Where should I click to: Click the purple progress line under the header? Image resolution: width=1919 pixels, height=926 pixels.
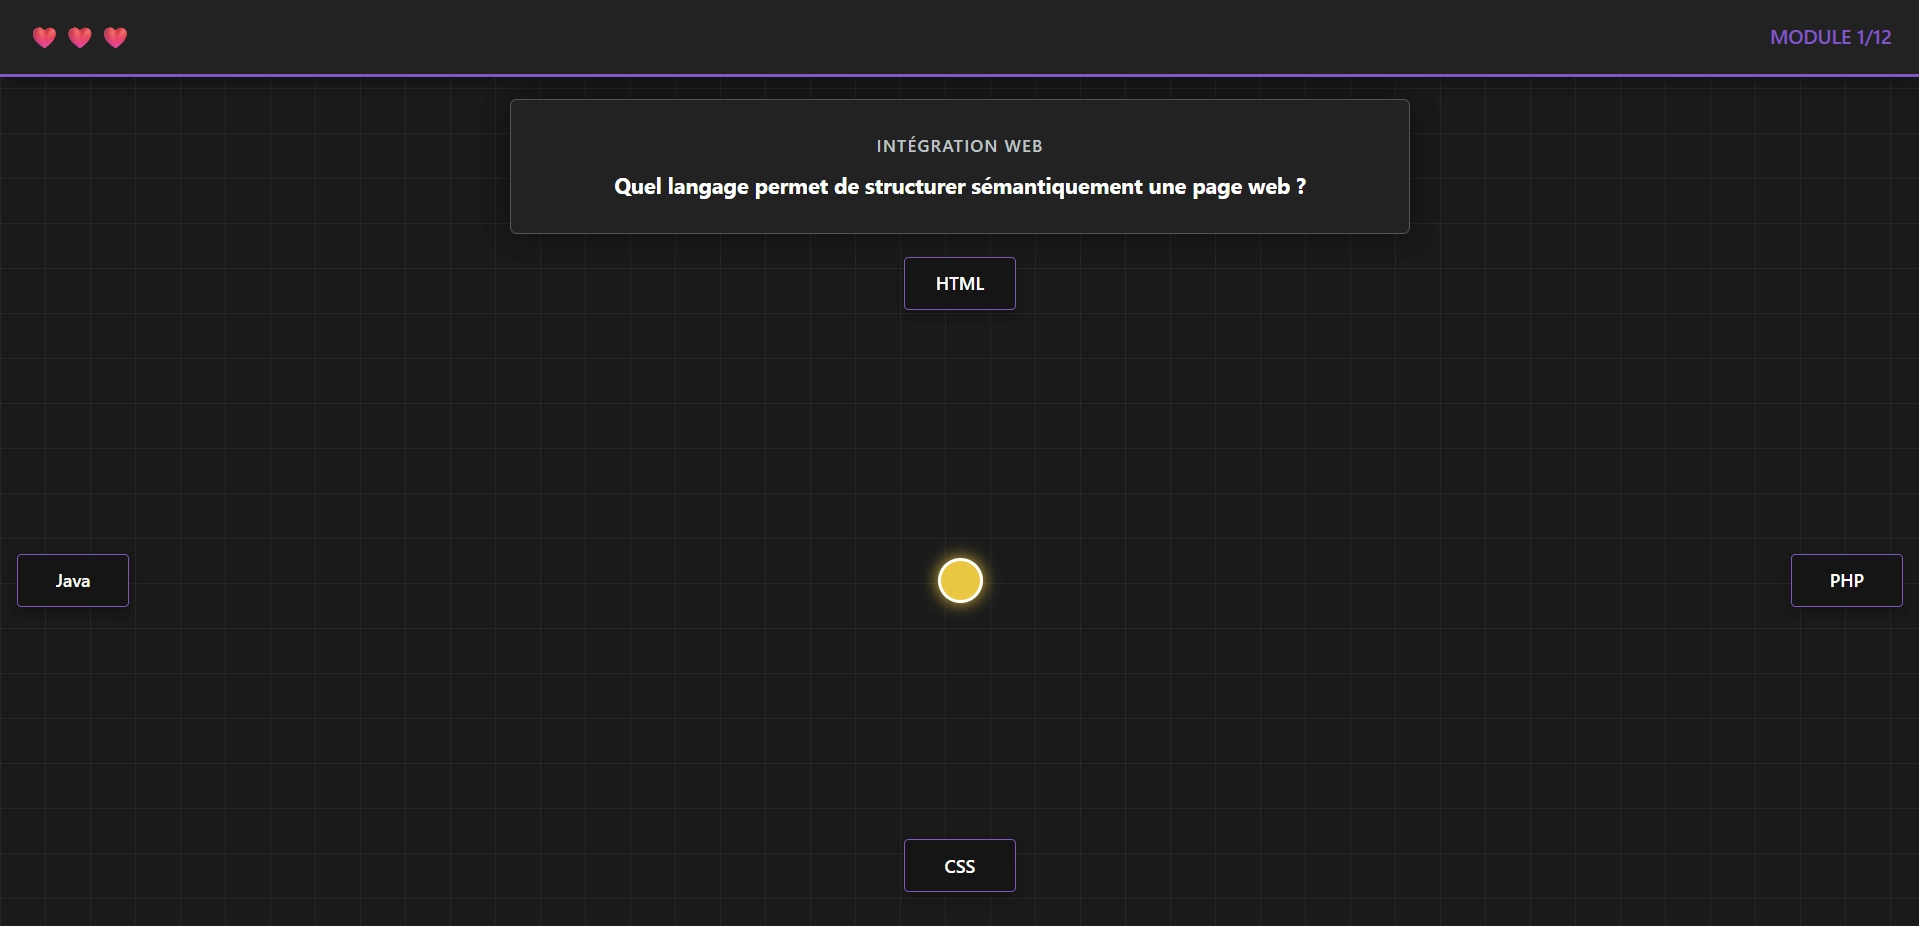tap(960, 75)
